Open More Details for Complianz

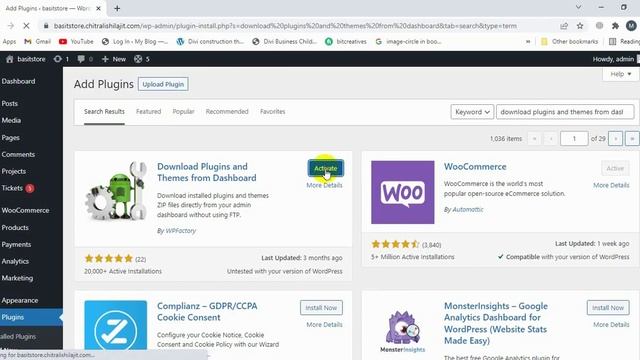click(324, 325)
